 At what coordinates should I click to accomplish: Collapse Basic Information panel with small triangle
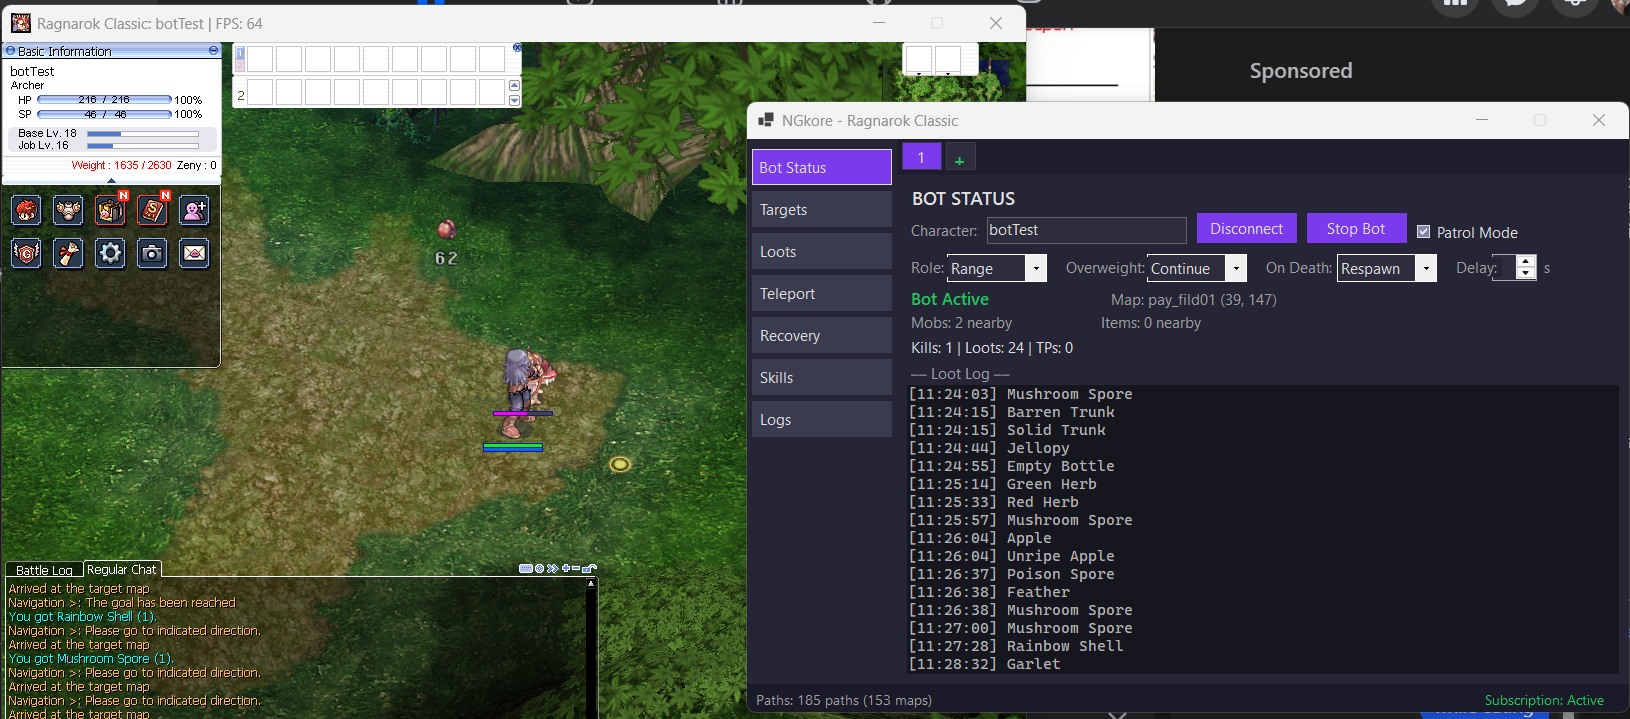pyautogui.click(x=111, y=180)
